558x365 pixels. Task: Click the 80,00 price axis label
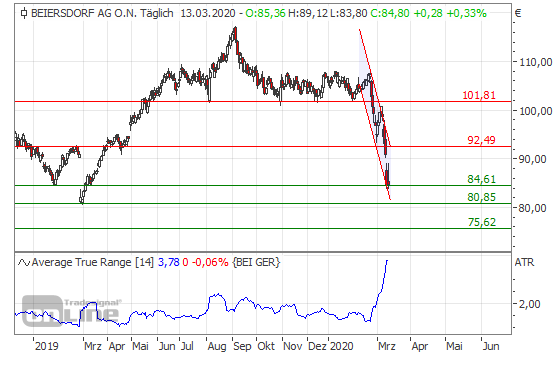click(532, 208)
